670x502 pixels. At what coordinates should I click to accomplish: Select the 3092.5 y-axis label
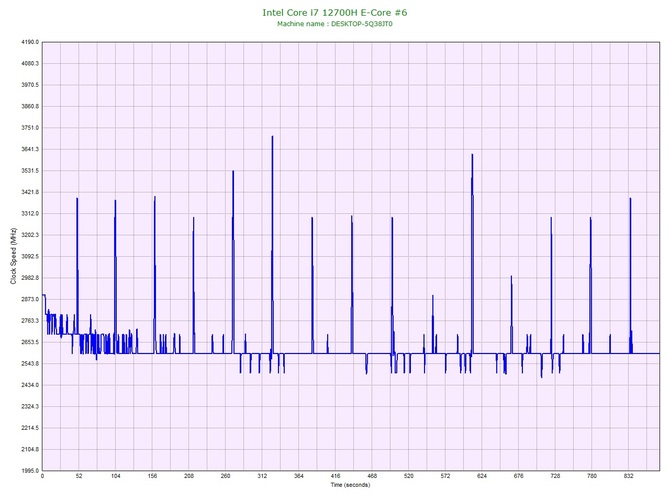(30, 256)
